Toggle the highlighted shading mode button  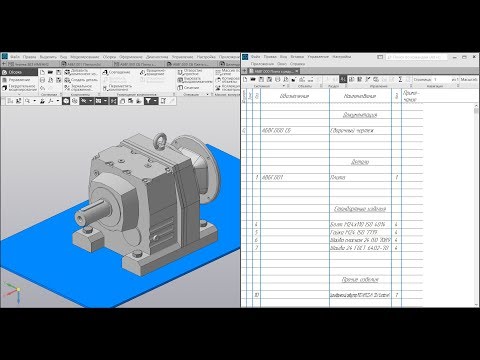(x=66, y=101)
